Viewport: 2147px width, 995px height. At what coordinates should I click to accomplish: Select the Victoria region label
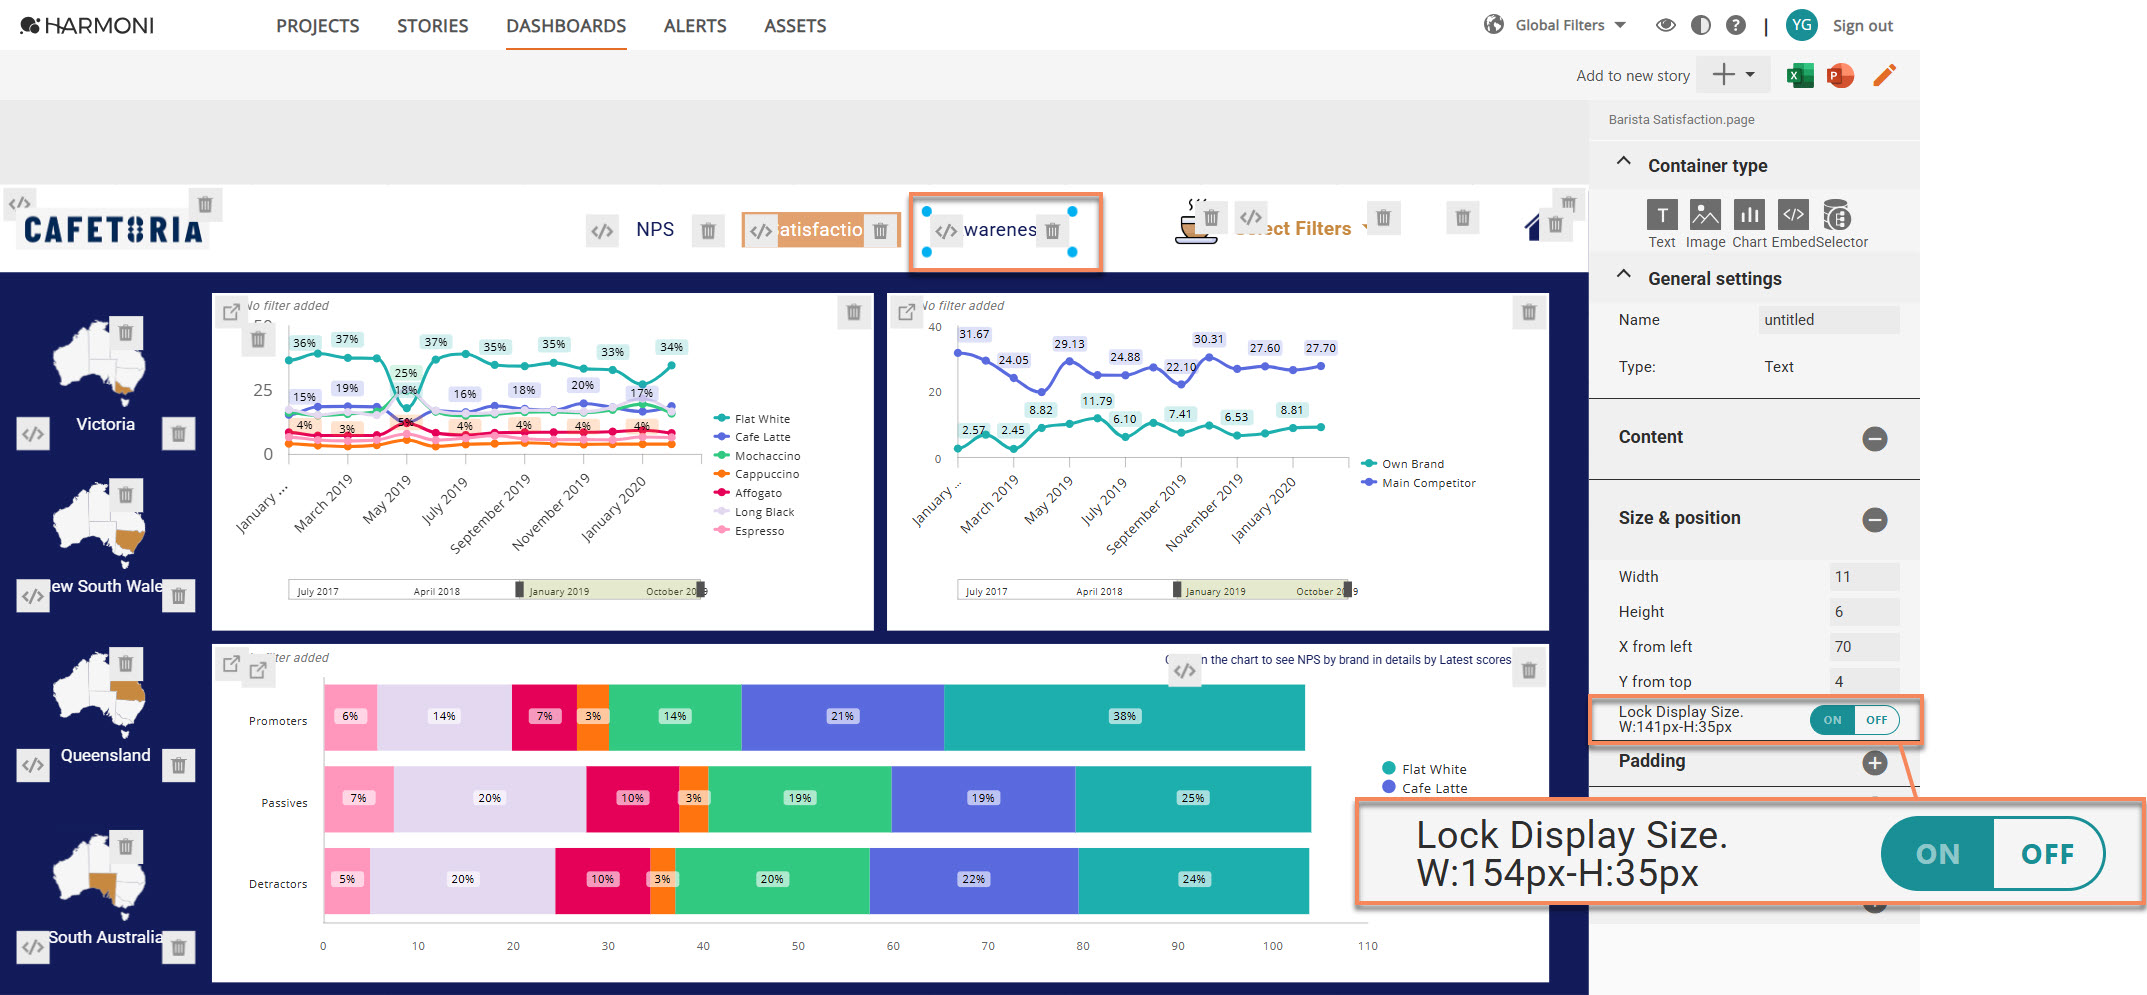105,424
